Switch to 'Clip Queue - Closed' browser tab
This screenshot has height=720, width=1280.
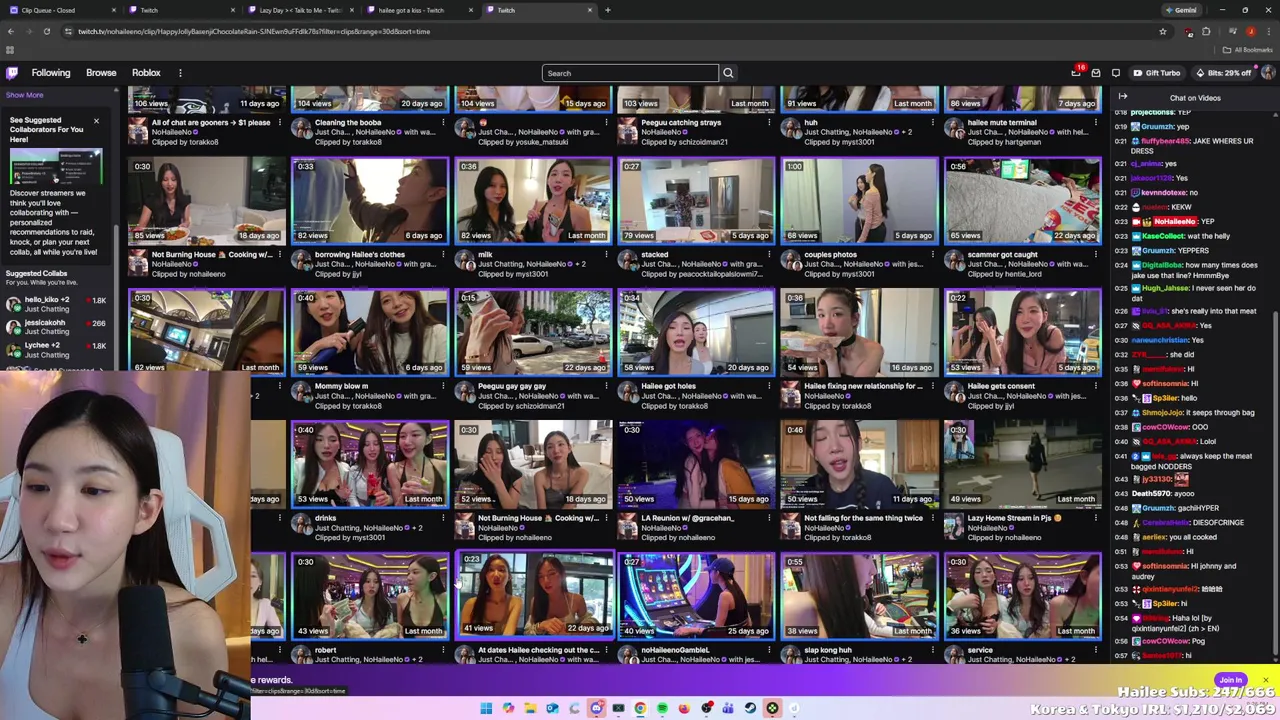tap(60, 10)
